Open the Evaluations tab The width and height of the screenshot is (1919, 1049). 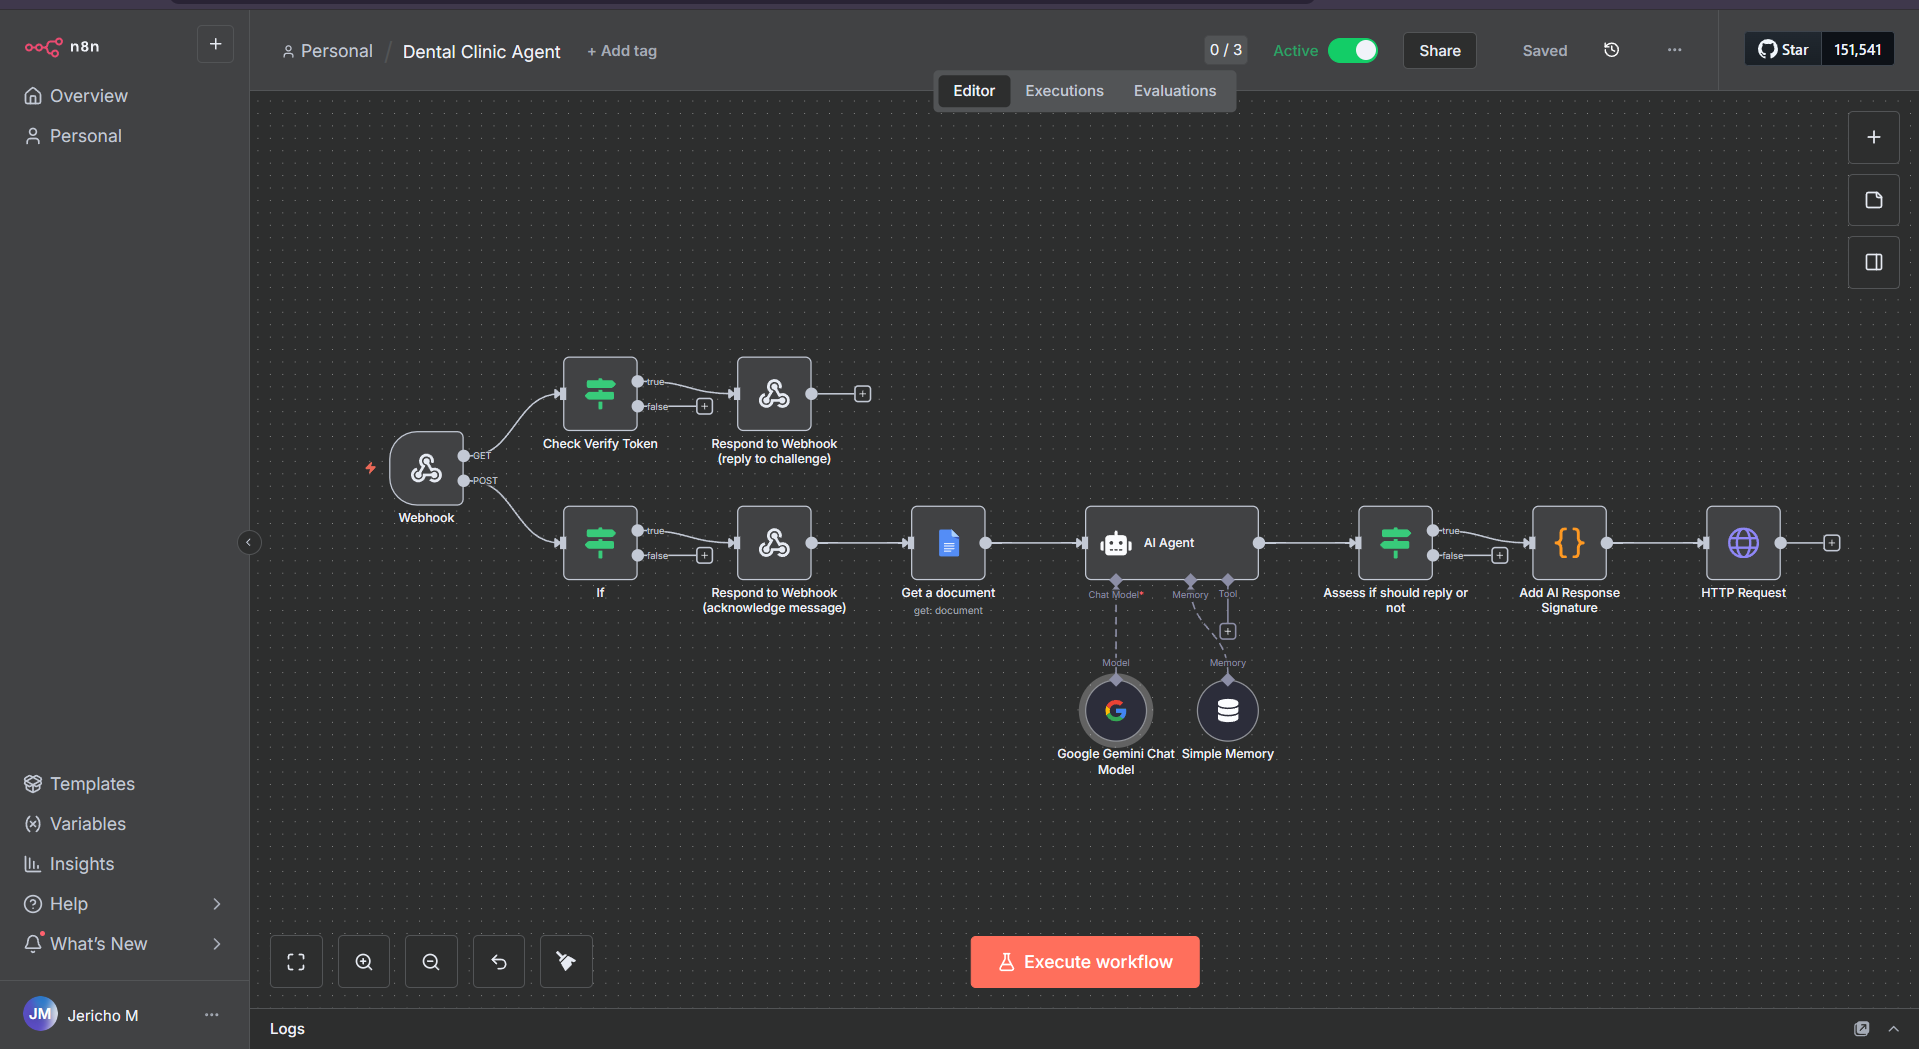coord(1174,91)
